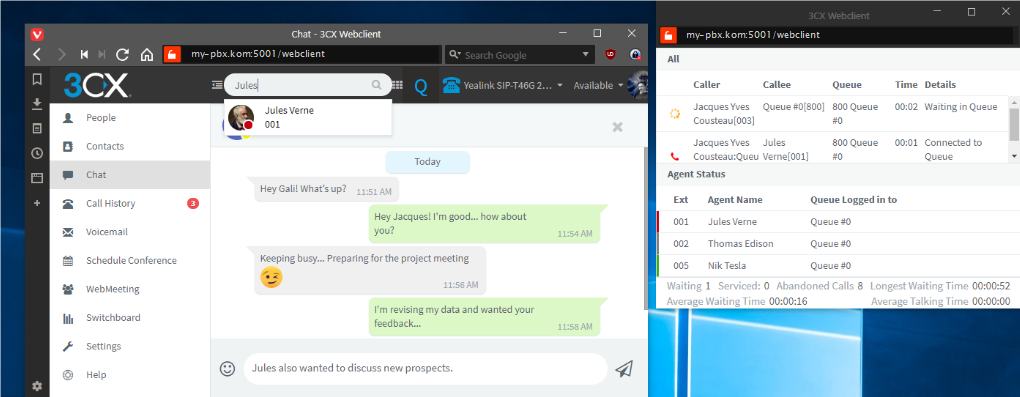Open the dial pad grid icon
Viewport: 1020px width, 397px height.
(x=397, y=85)
